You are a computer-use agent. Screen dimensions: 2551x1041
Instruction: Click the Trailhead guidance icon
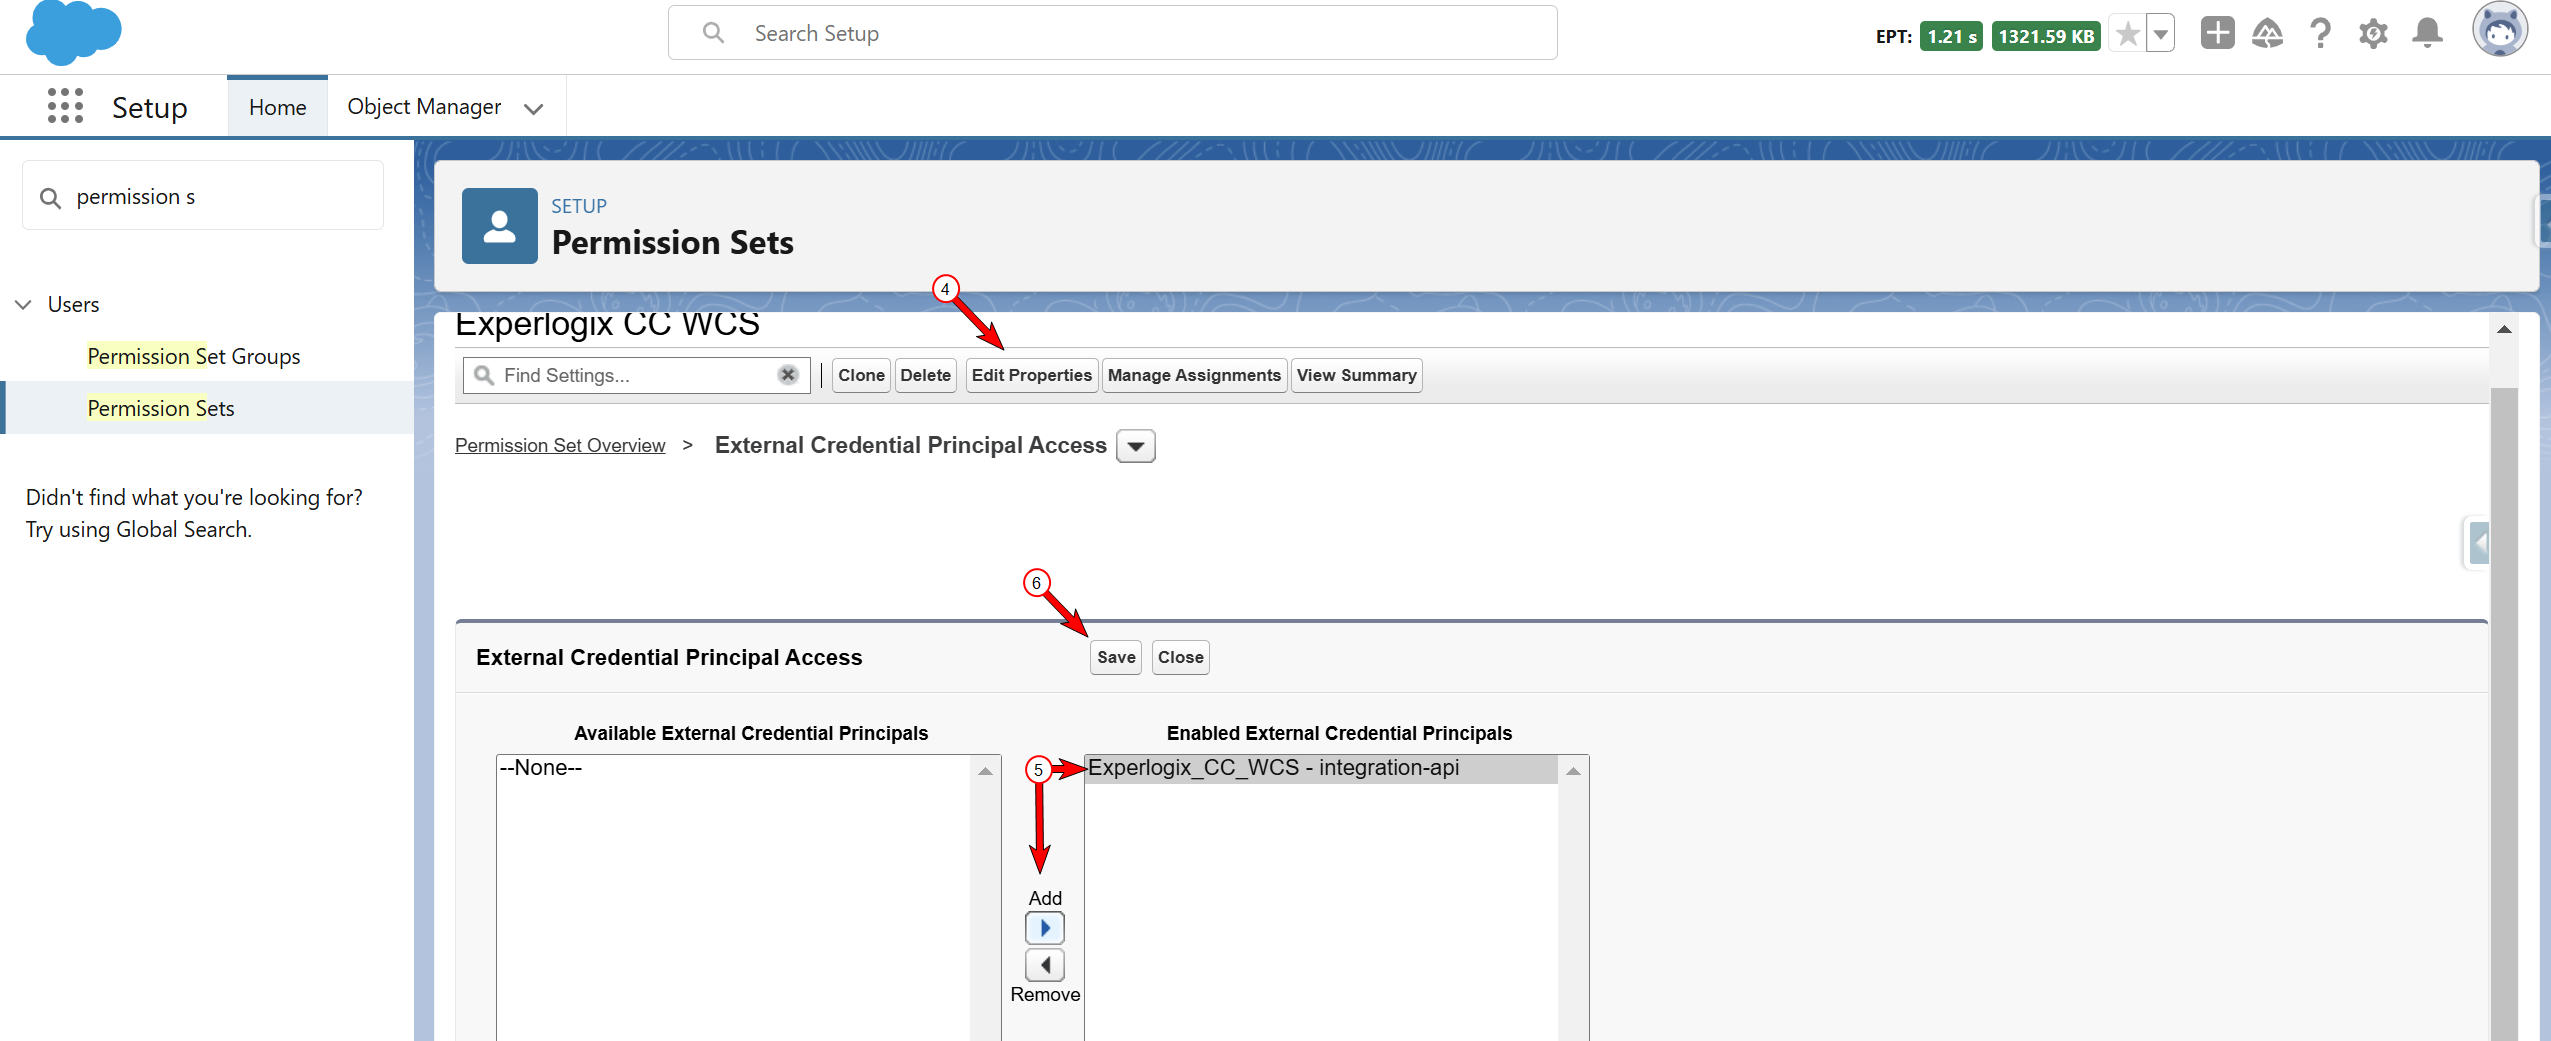click(x=2267, y=34)
